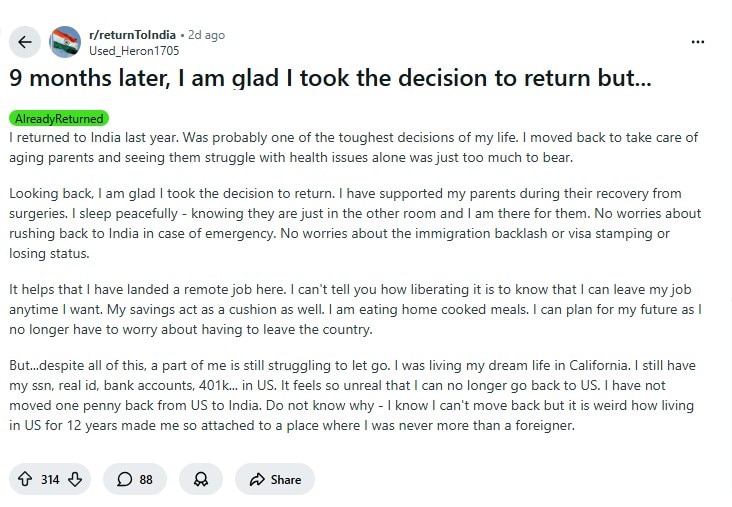Open the comments speech bubble icon
Viewport: 732px width, 507px height.
[x=124, y=479]
